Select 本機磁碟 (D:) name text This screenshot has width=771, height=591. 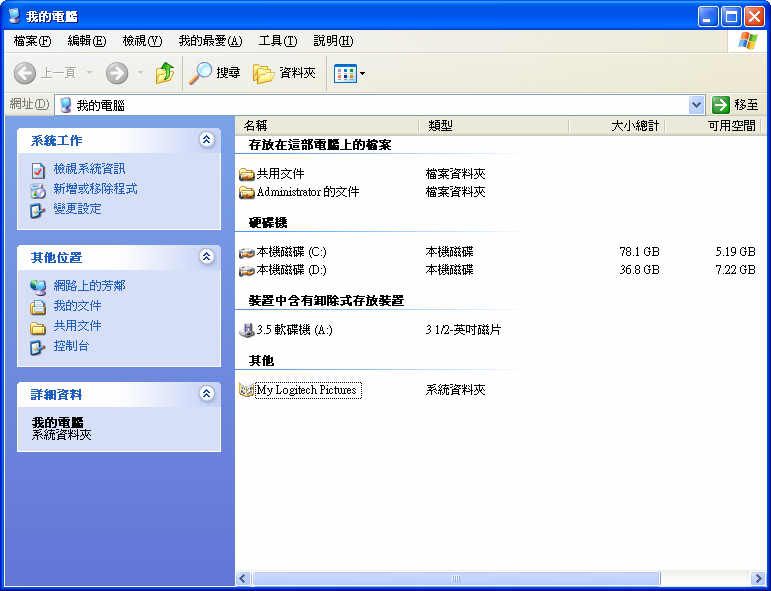291,270
